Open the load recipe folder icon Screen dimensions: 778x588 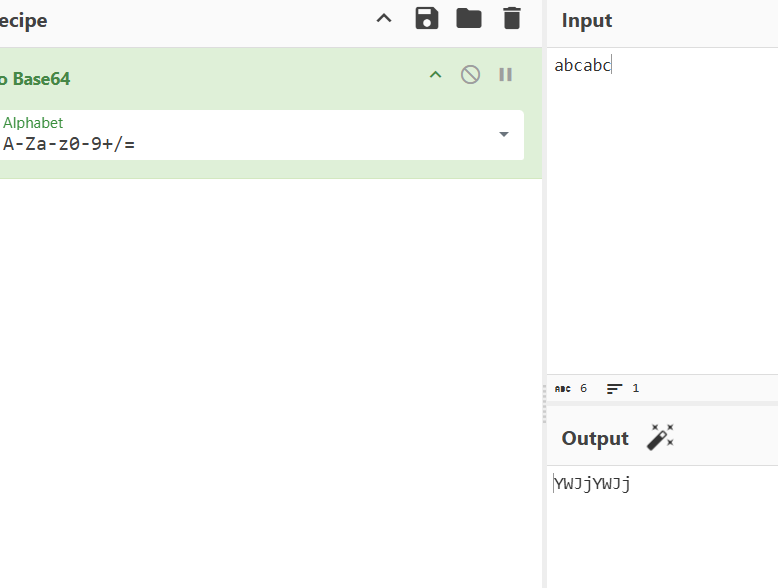pyautogui.click(x=469, y=18)
